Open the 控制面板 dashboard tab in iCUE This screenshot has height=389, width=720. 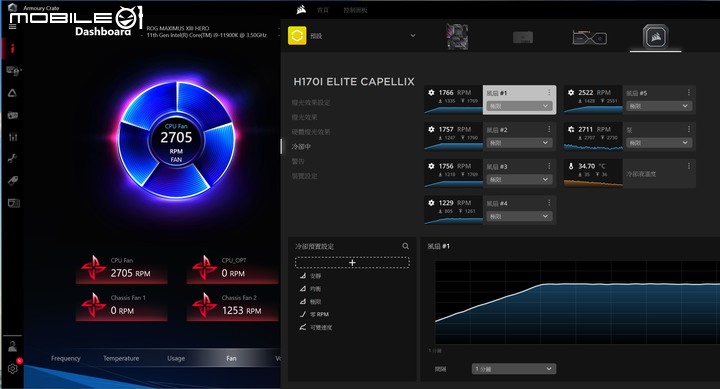click(355, 10)
